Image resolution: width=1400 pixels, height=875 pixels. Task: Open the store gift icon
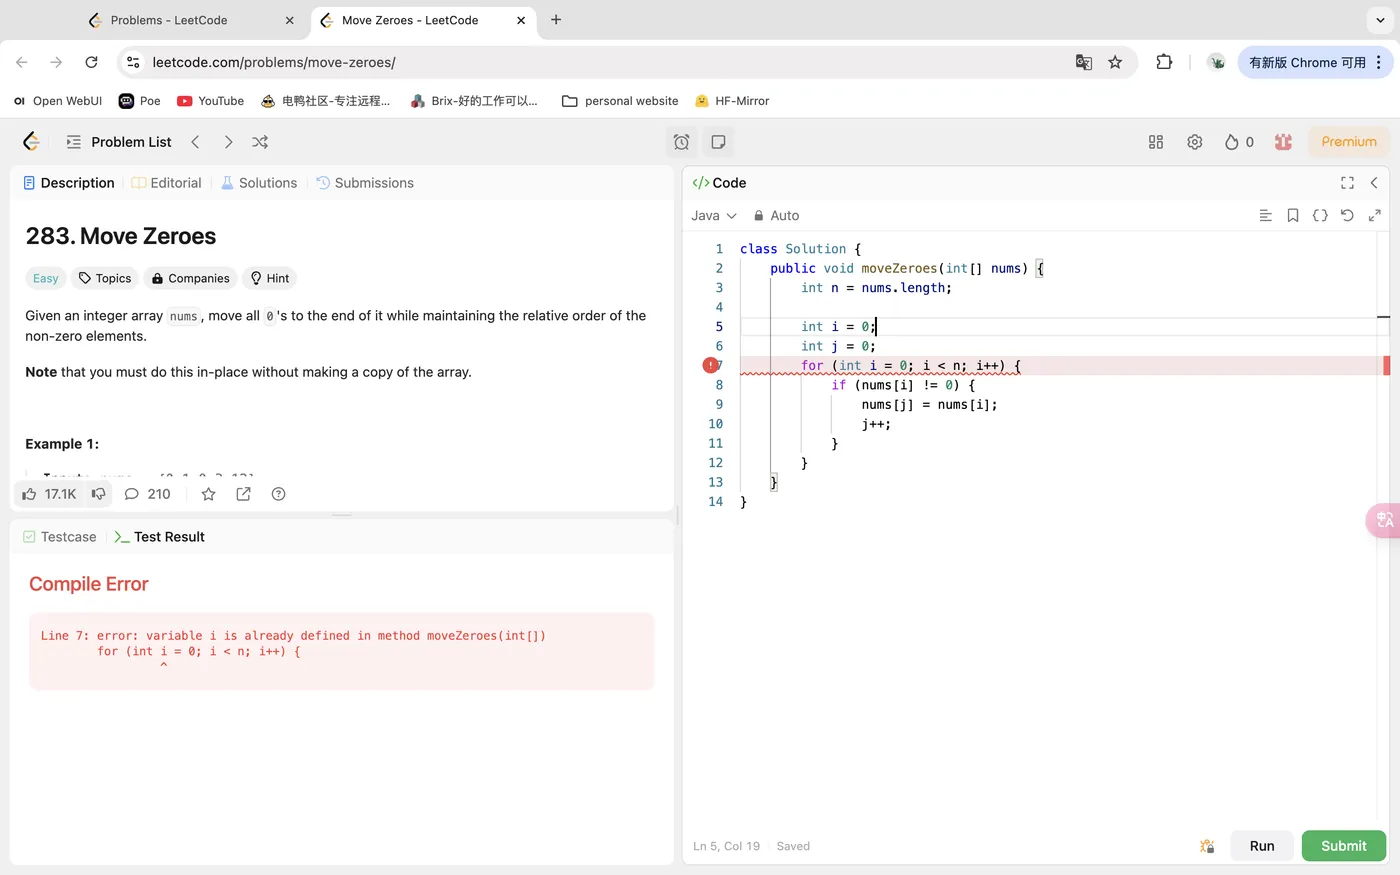pos(1283,142)
